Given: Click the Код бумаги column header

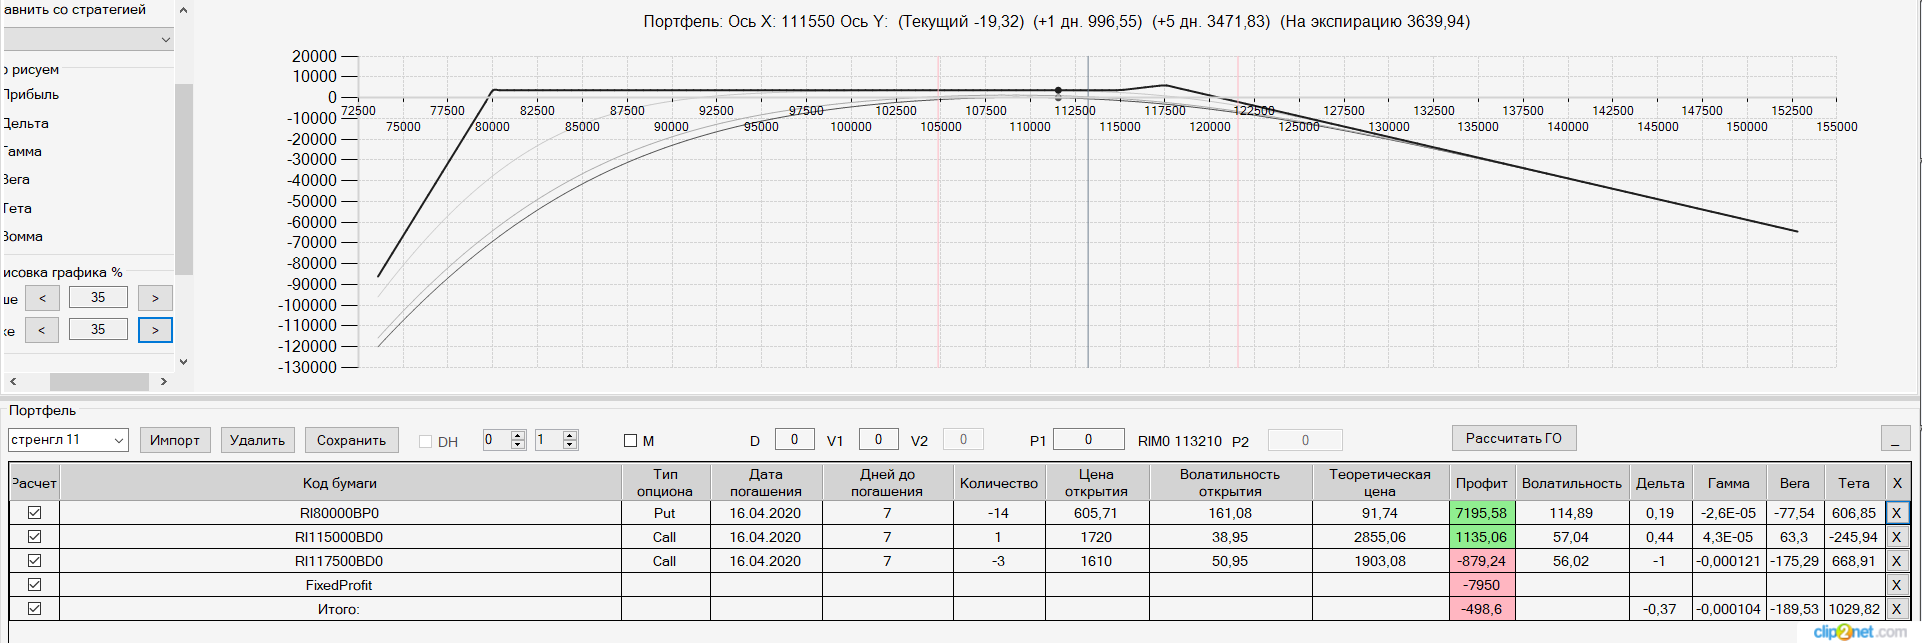Looking at the screenshot, I should pyautogui.click(x=340, y=483).
